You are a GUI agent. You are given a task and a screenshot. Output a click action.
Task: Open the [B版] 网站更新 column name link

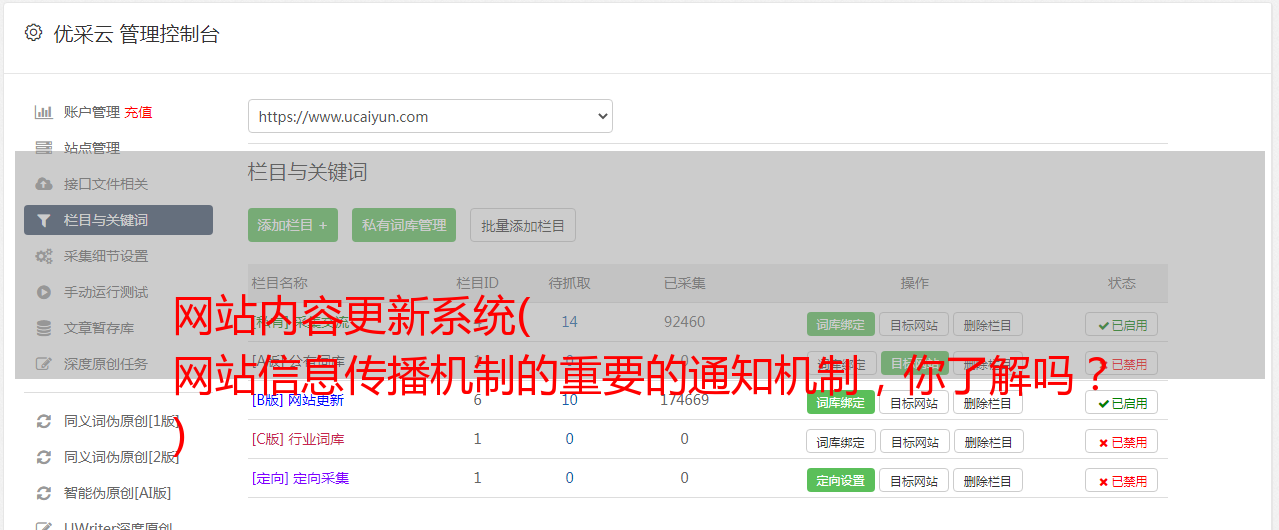[298, 400]
